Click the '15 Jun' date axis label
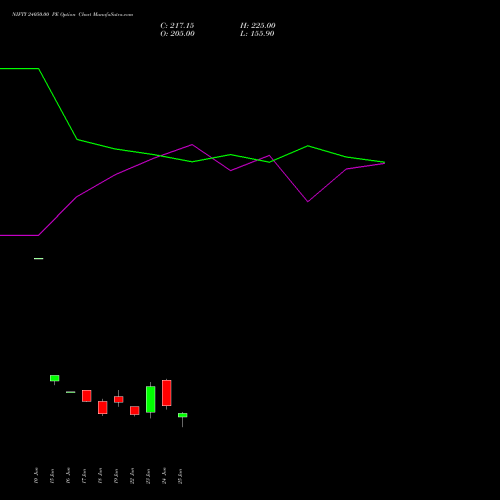500x500 pixels. coord(52,476)
